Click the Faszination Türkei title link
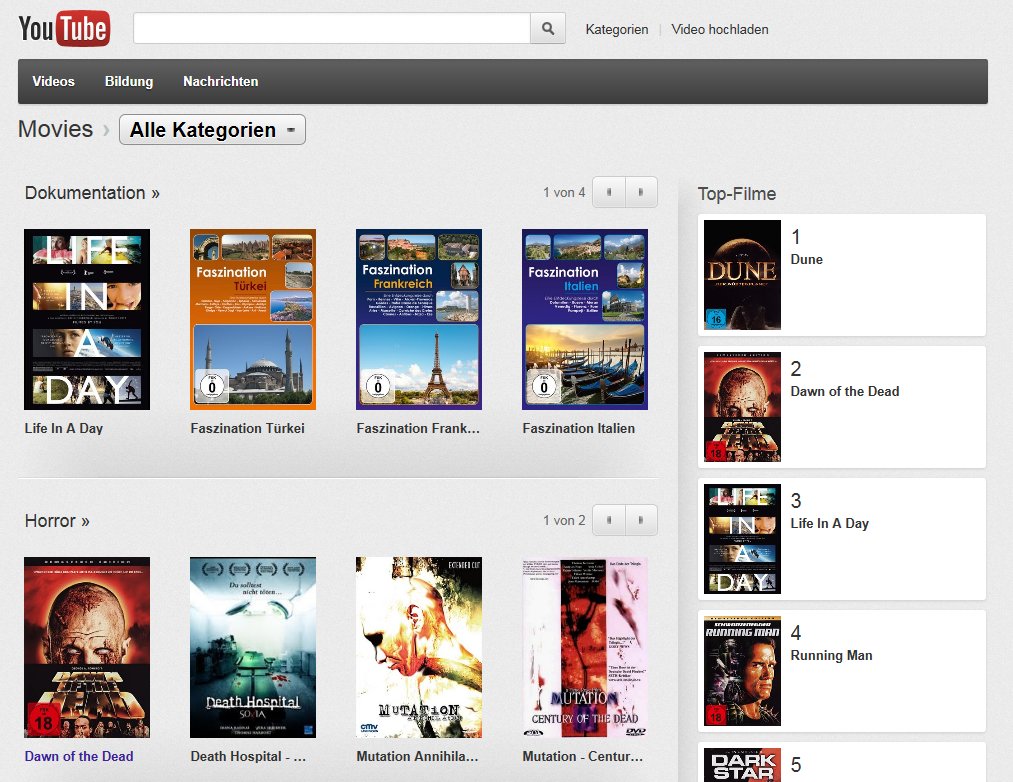The image size is (1013, 782). (247, 428)
